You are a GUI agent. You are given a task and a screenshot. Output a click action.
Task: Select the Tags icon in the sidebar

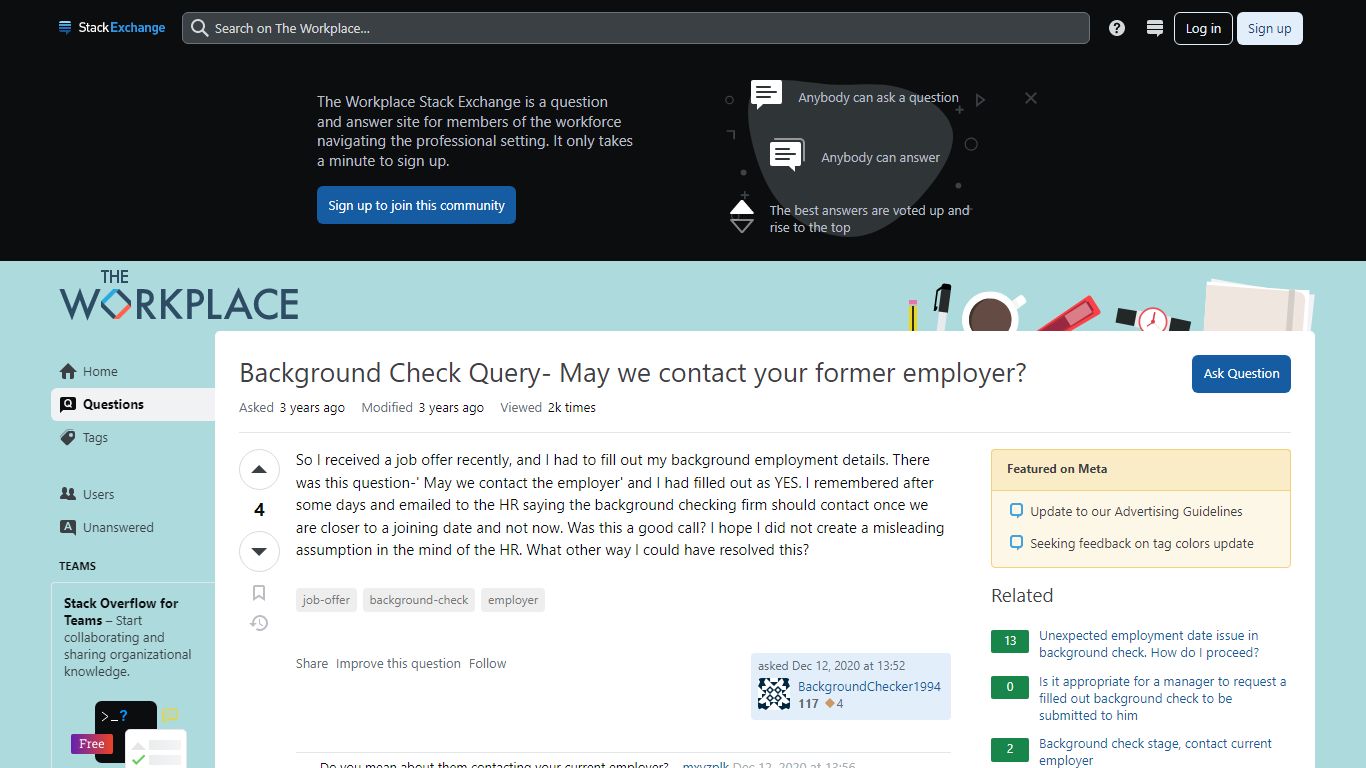tap(68, 438)
